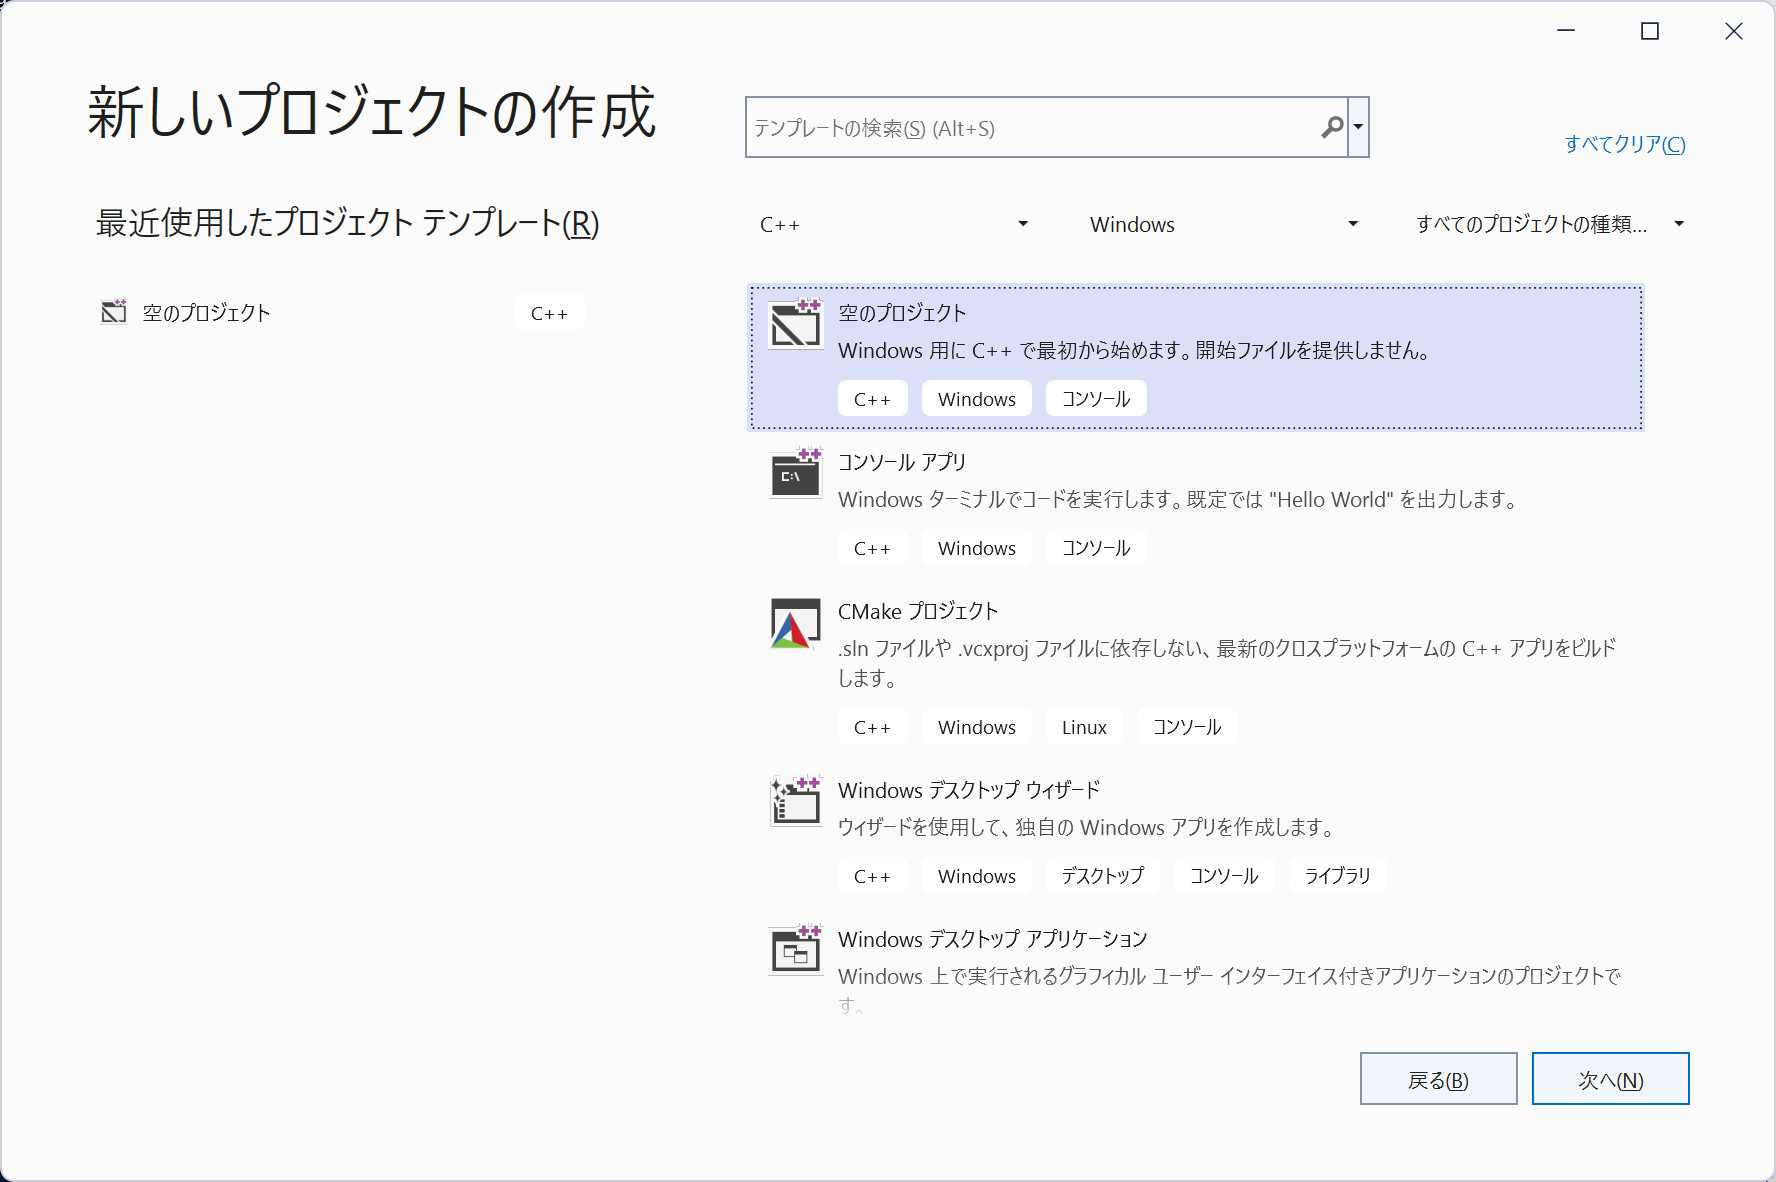
Task: Click recent 空のプロジェクト template icon
Action: pyautogui.click(x=114, y=312)
